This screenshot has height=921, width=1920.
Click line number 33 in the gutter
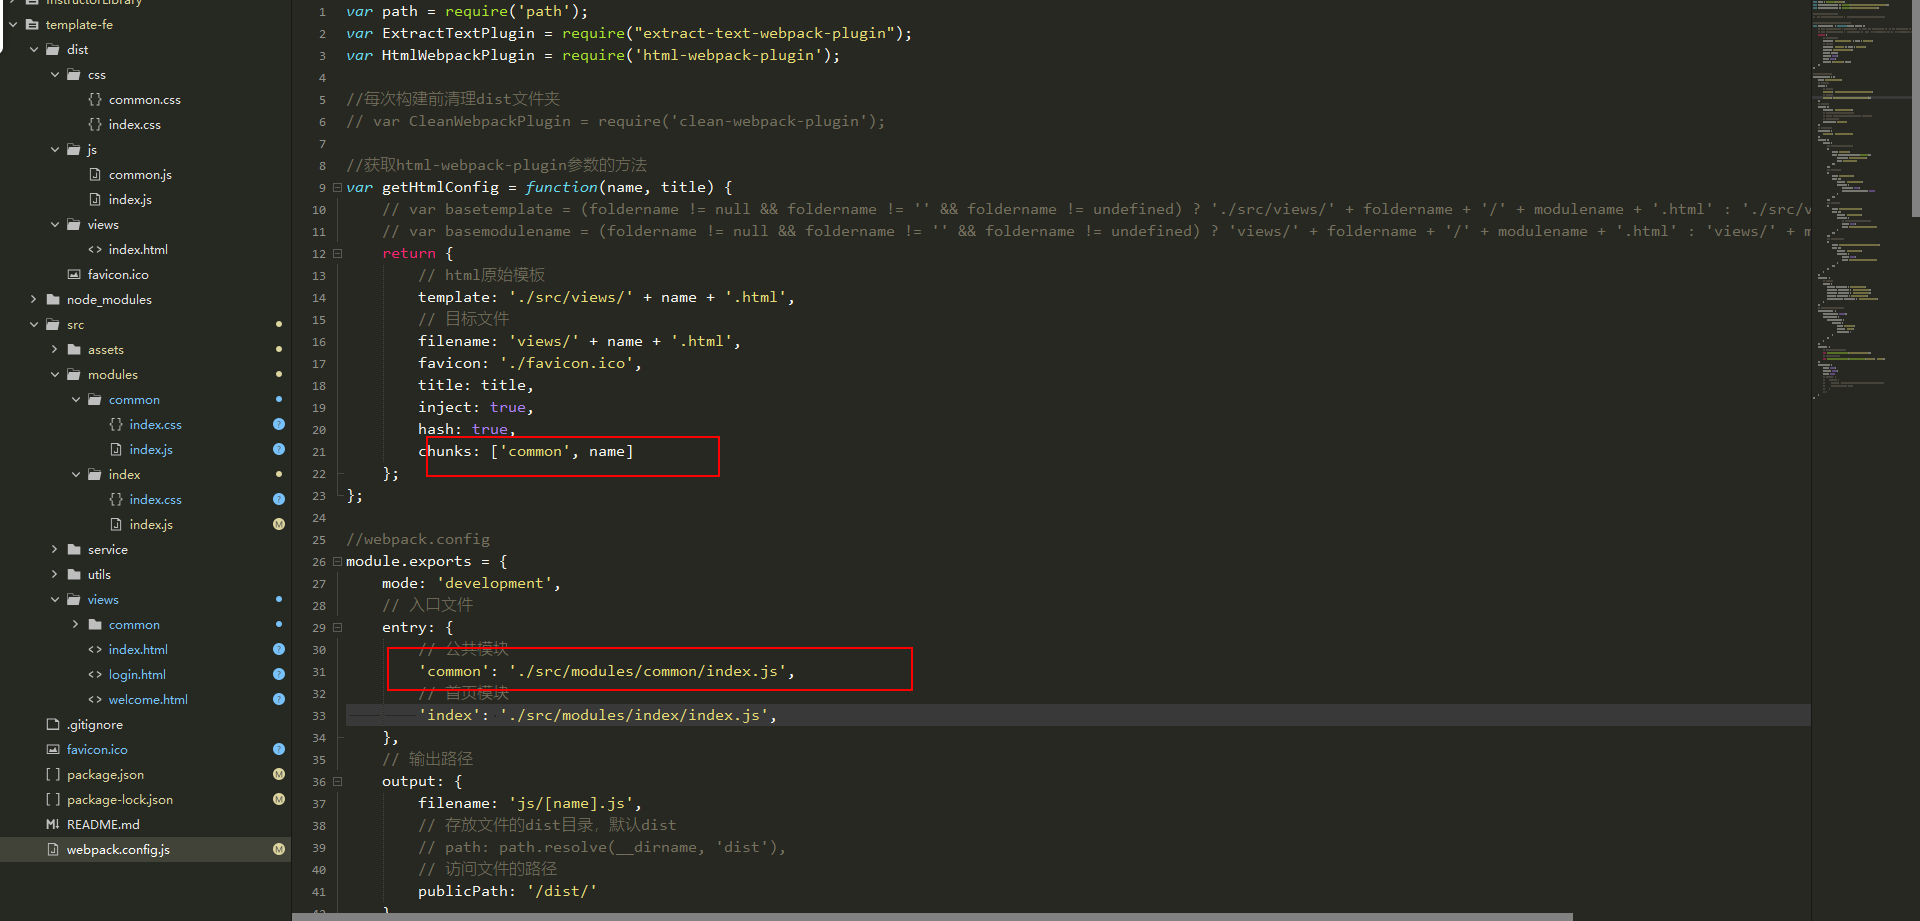[319, 716]
